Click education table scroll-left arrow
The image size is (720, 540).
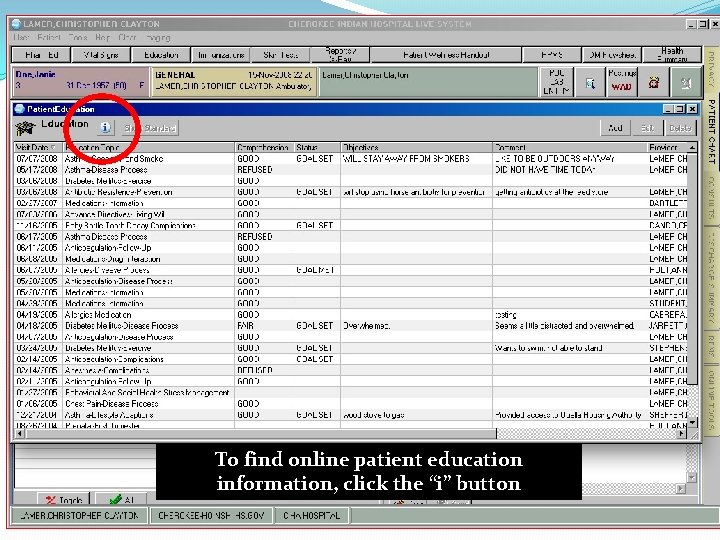(x=20, y=433)
